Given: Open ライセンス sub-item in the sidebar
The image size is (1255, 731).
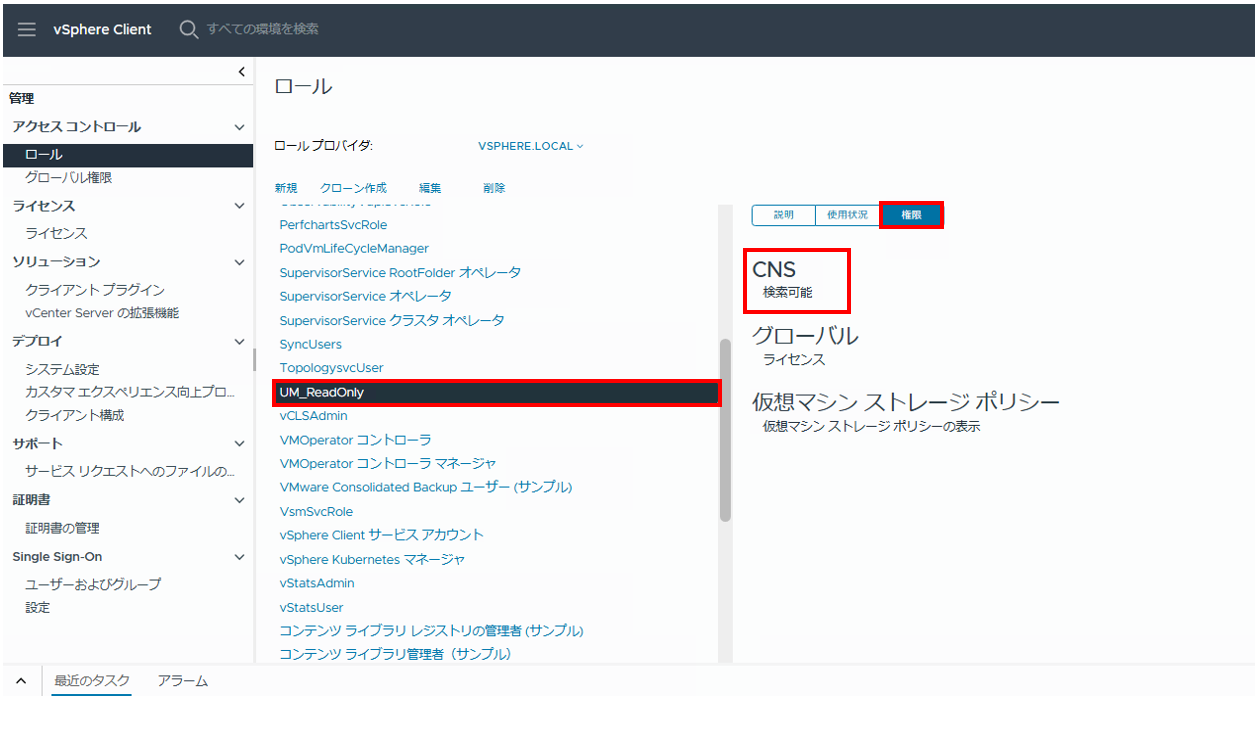Looking at the screenshot, I should [x=56, y=233].
